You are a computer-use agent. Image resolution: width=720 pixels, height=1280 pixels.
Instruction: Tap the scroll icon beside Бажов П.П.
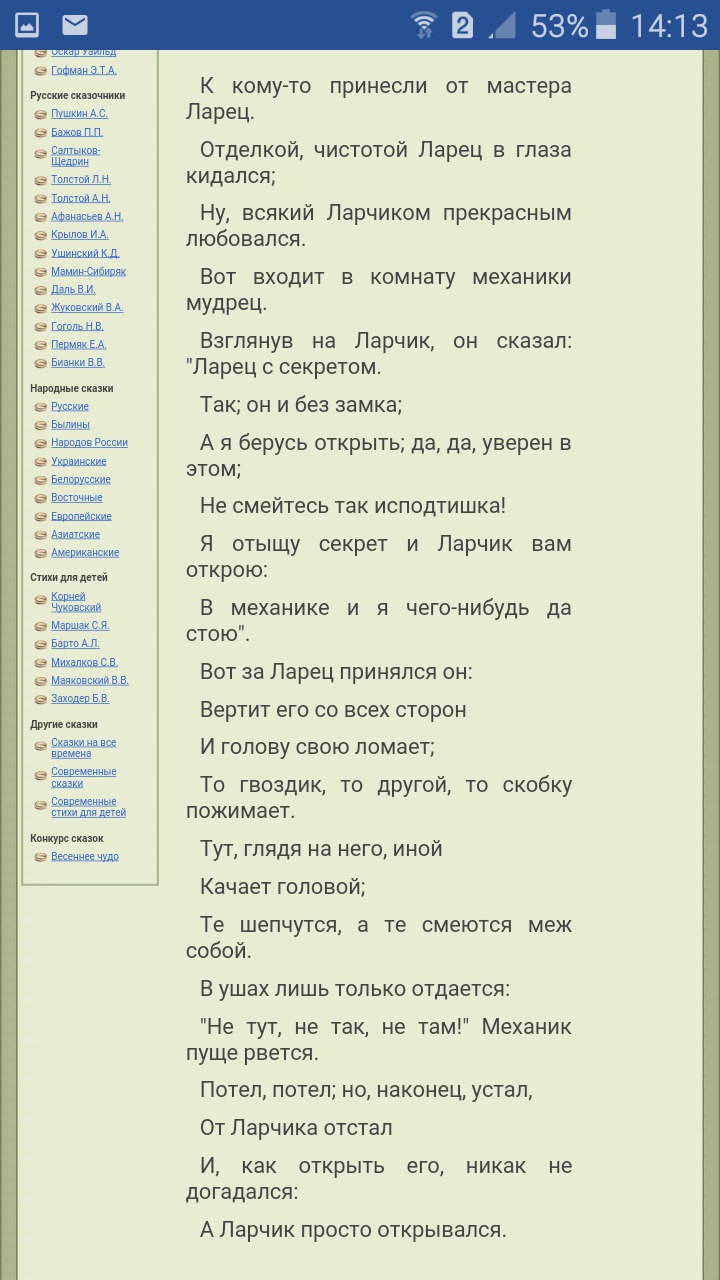(40, 133)
